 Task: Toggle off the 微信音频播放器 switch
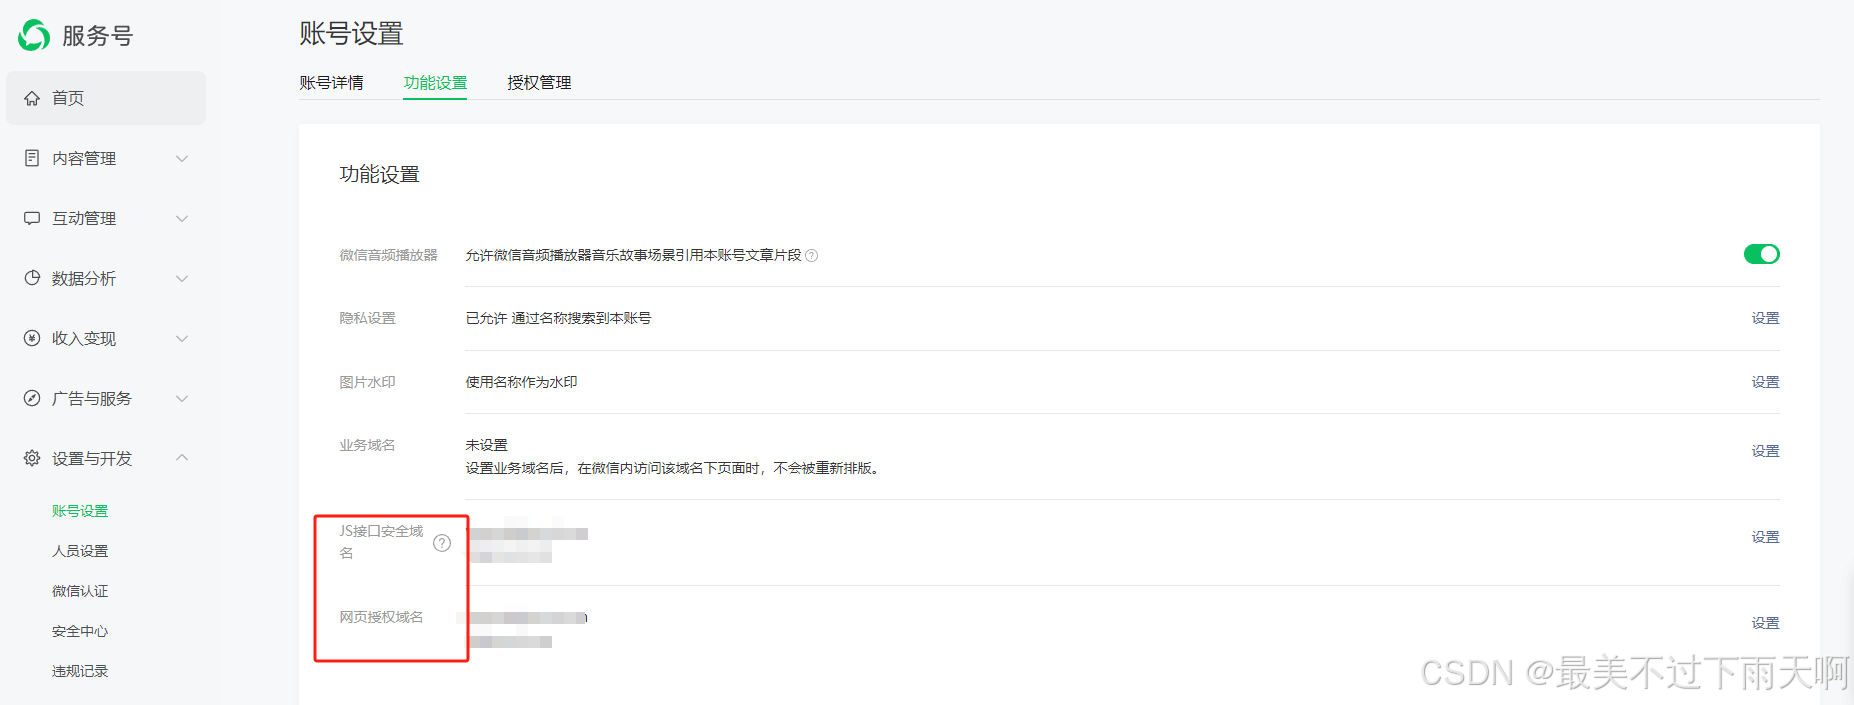pyautogui.click(x=1762, y=254)
